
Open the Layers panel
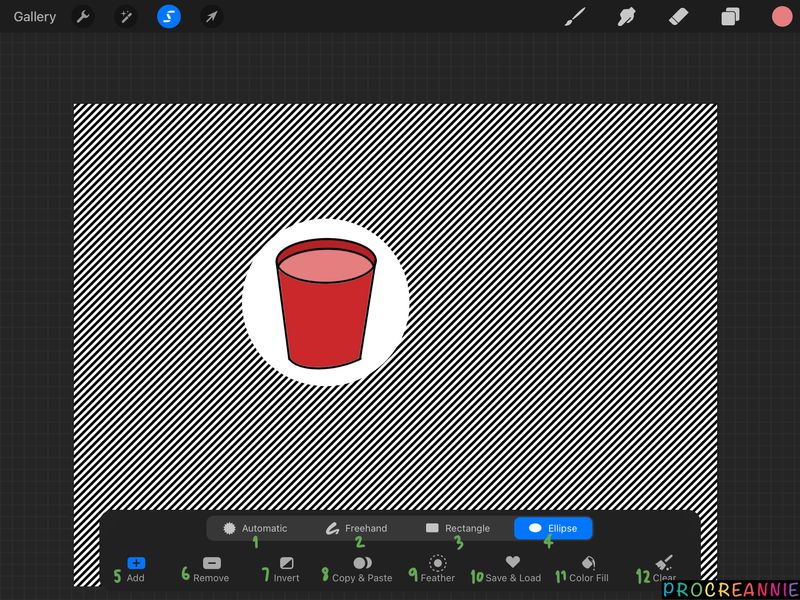pyautogui.click(x=729, y=17)
